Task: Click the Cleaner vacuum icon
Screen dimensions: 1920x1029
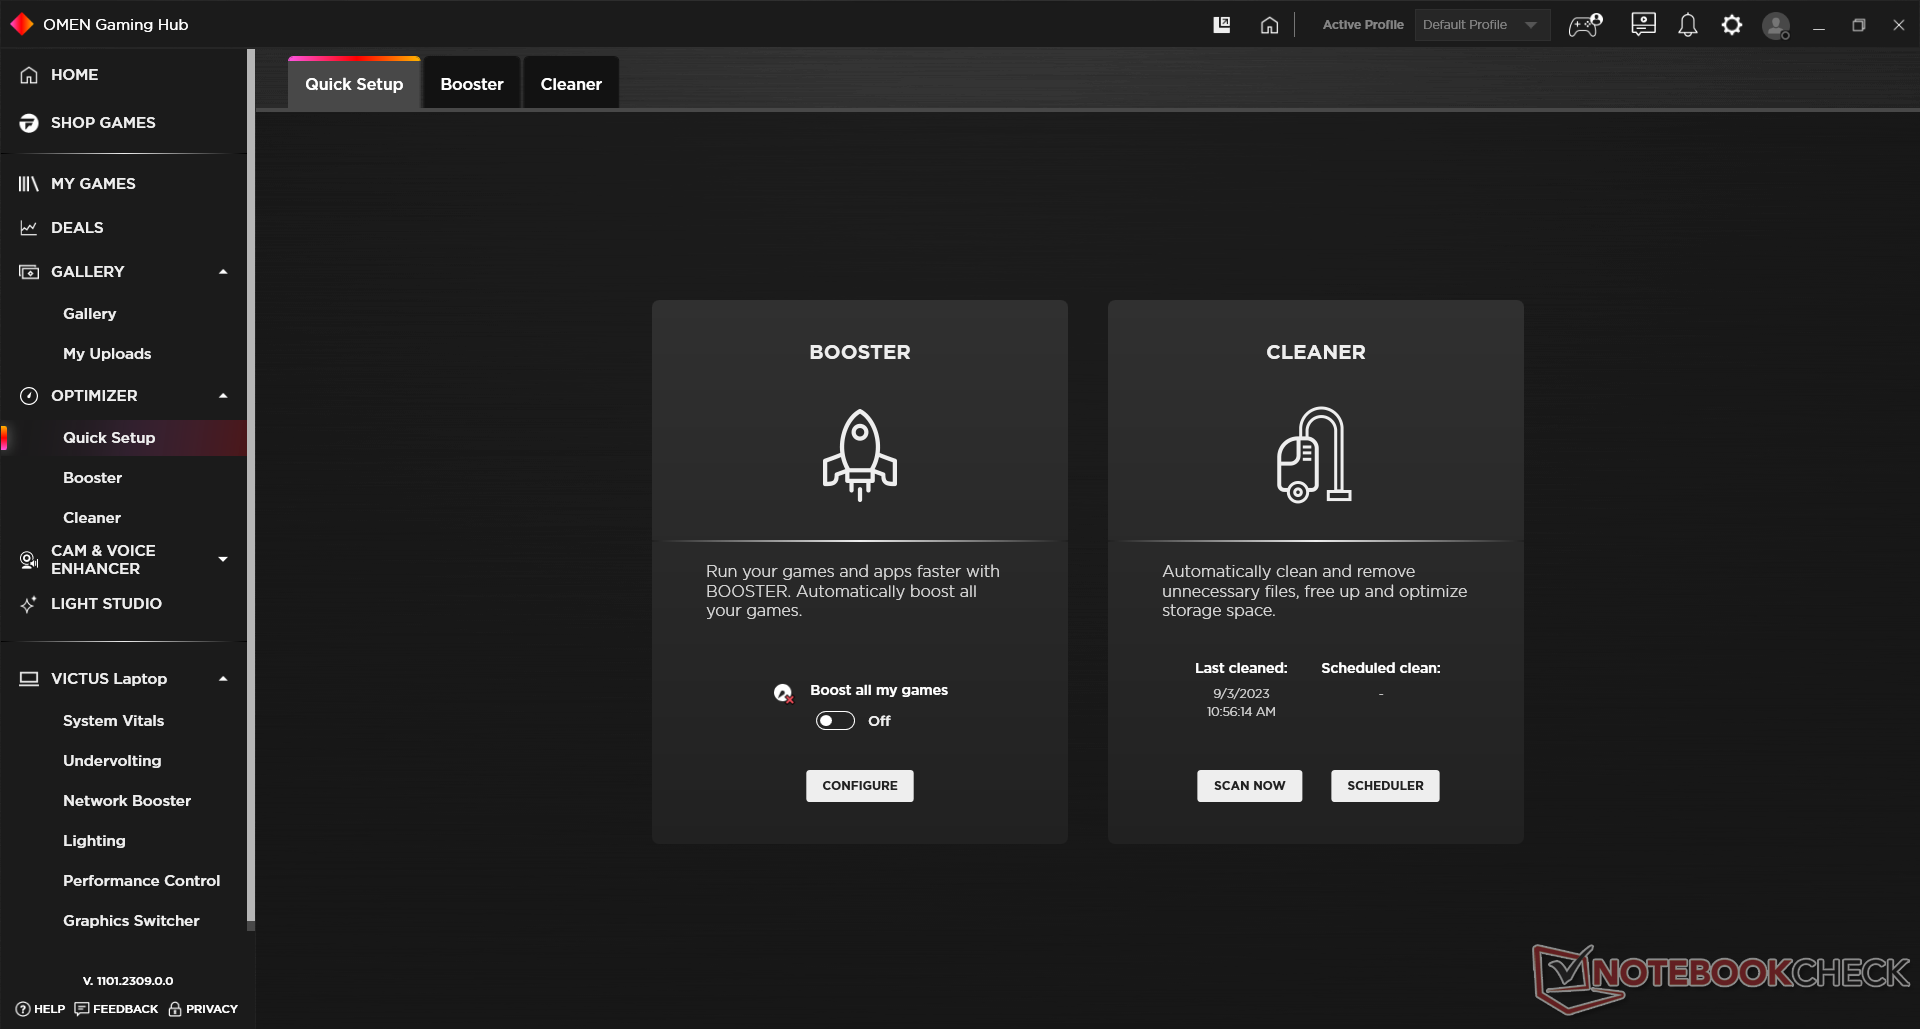Action: [x=1314, y=455]
